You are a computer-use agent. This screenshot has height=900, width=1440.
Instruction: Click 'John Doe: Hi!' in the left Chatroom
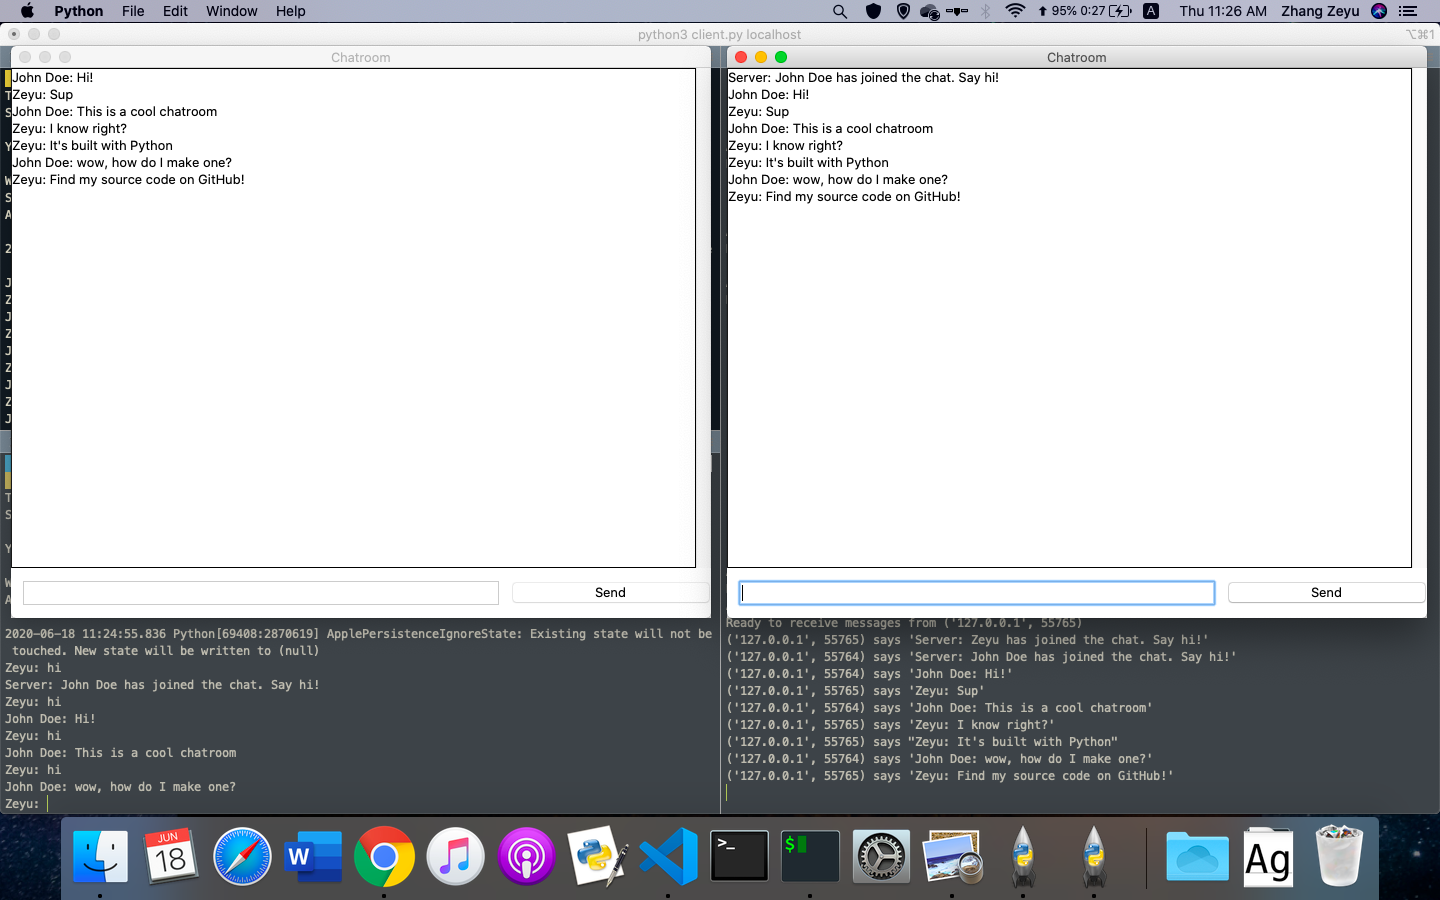click(53, 77)
